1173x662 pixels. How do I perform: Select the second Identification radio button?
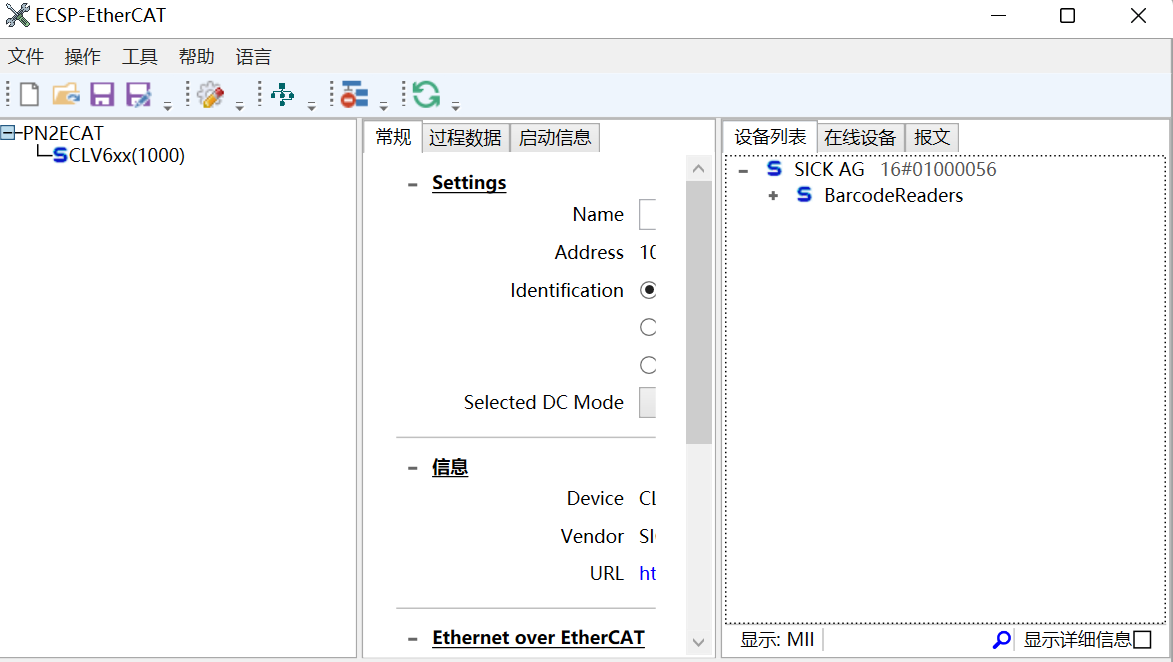click(649, 327)
